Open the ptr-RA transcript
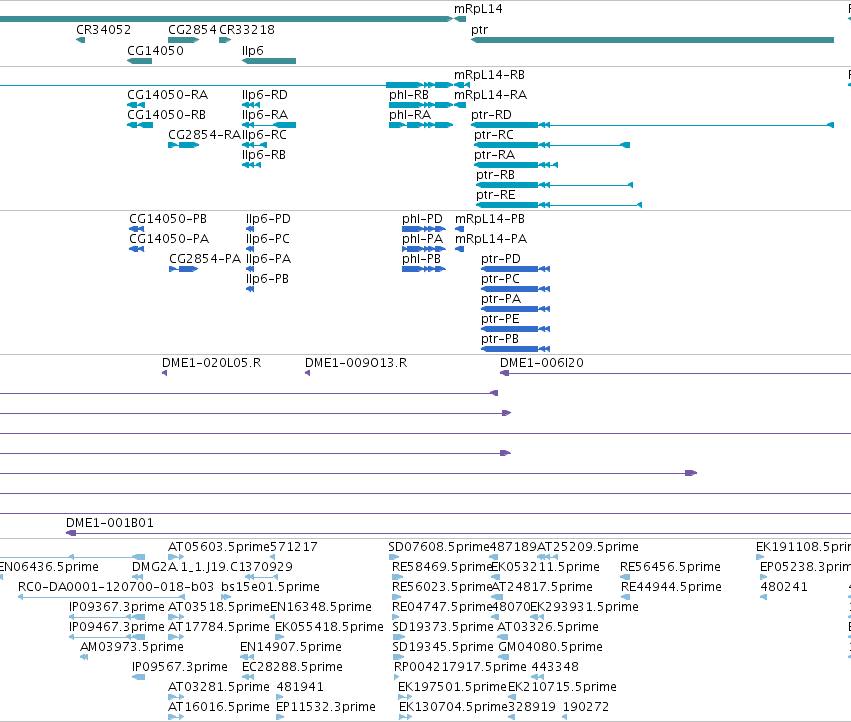 [x=516, y=165]
